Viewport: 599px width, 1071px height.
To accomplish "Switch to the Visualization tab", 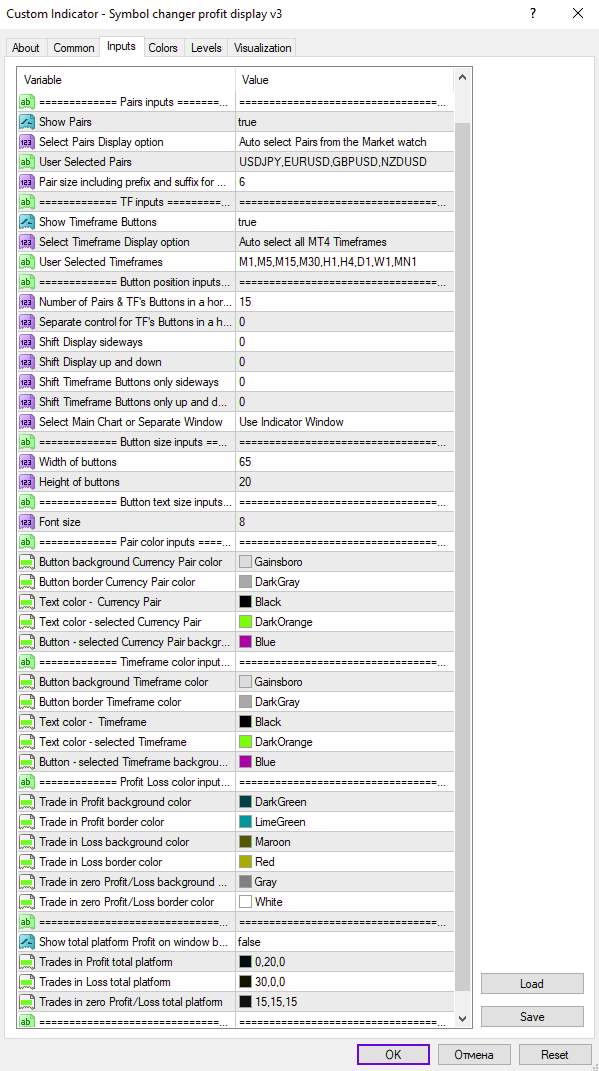I will tap(262, 48).
